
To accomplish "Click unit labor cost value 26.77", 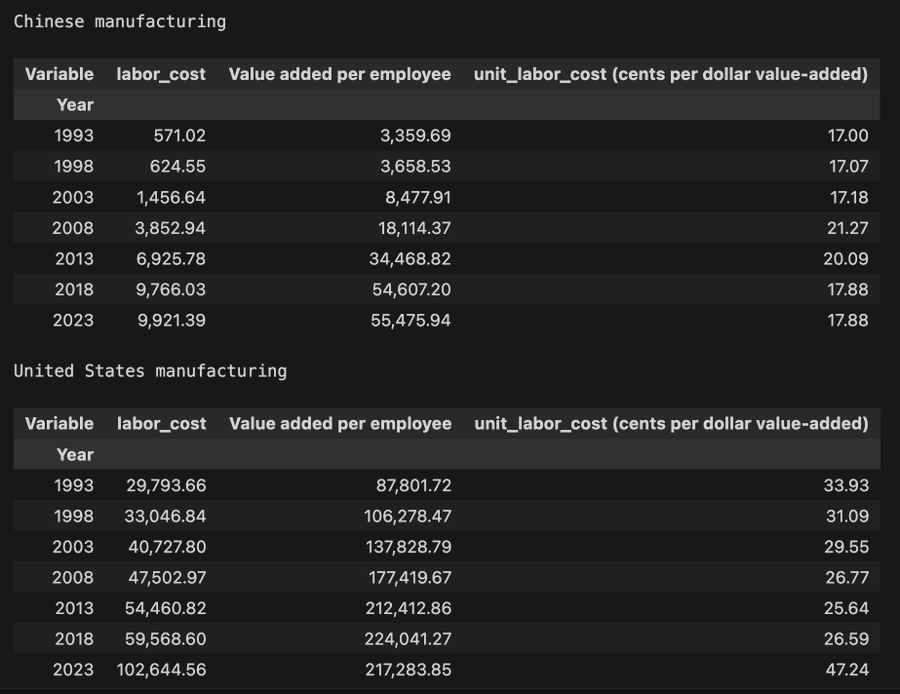I will pyautogui.click(x=847, y=577).
